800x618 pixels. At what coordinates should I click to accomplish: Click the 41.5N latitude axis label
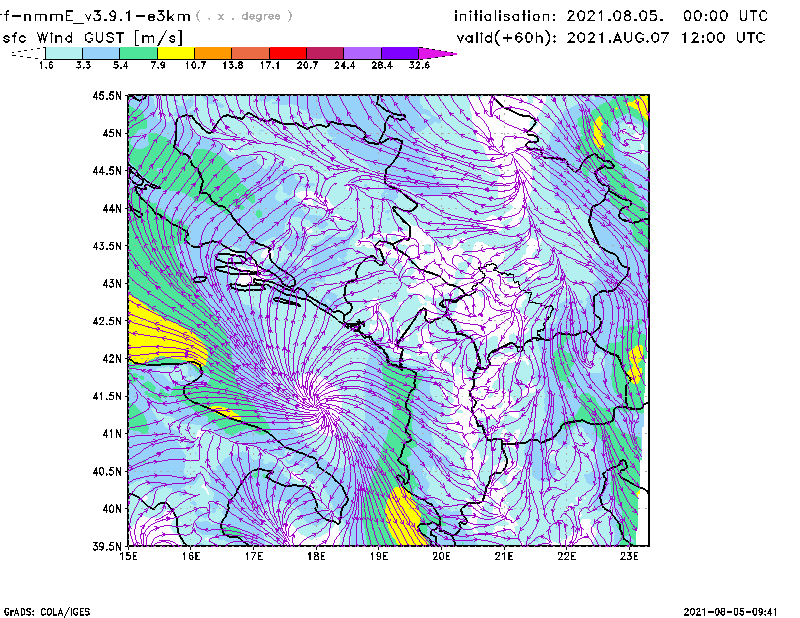pos(107,396)
